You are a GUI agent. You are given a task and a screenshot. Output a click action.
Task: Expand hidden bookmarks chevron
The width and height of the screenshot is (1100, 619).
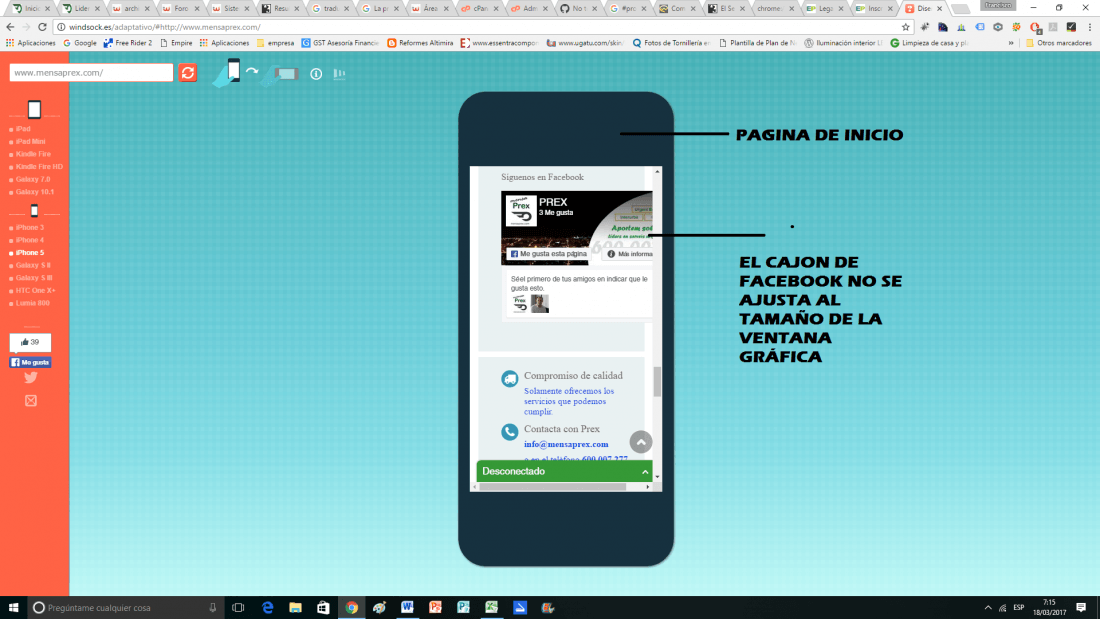[x=1011, y=43]
